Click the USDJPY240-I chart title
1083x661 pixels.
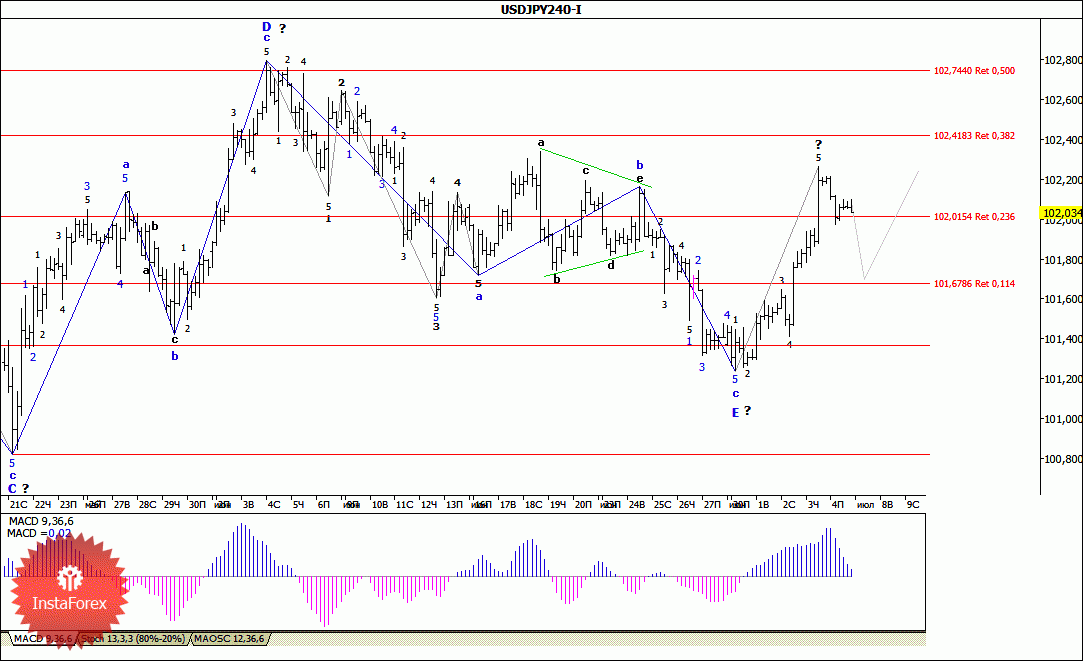(x=541, y=10)
